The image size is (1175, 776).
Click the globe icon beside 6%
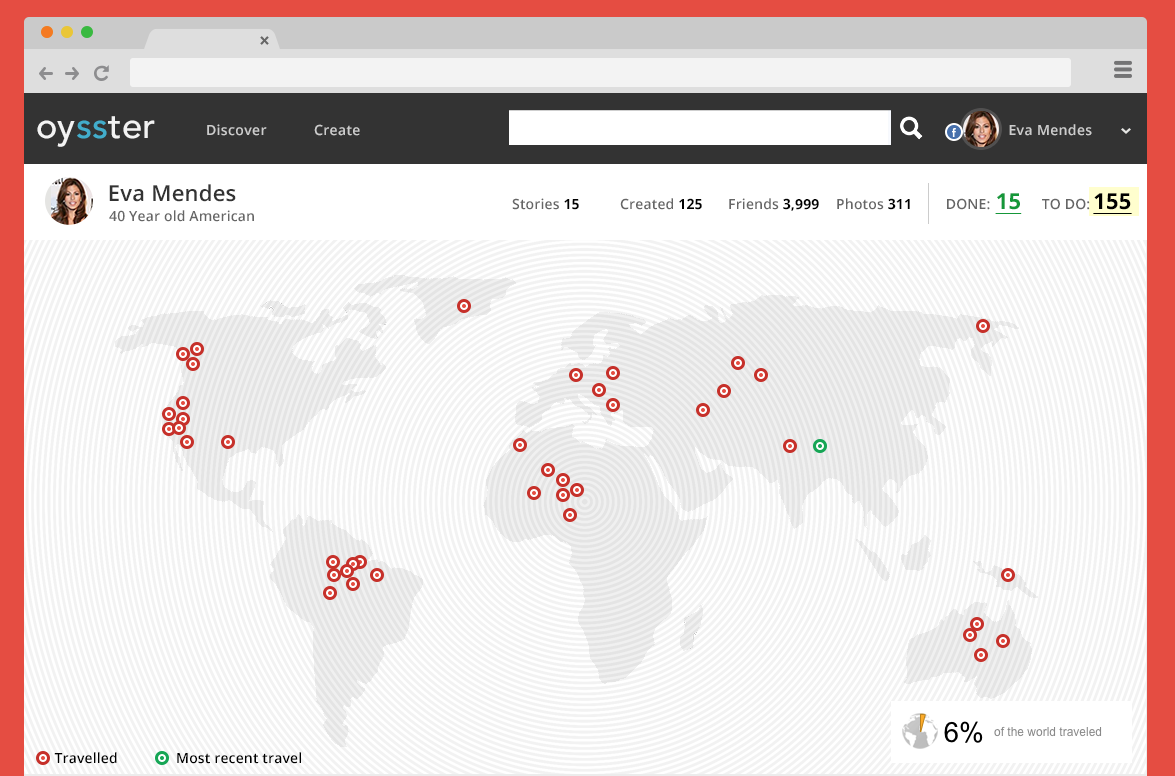pos(919,731)
